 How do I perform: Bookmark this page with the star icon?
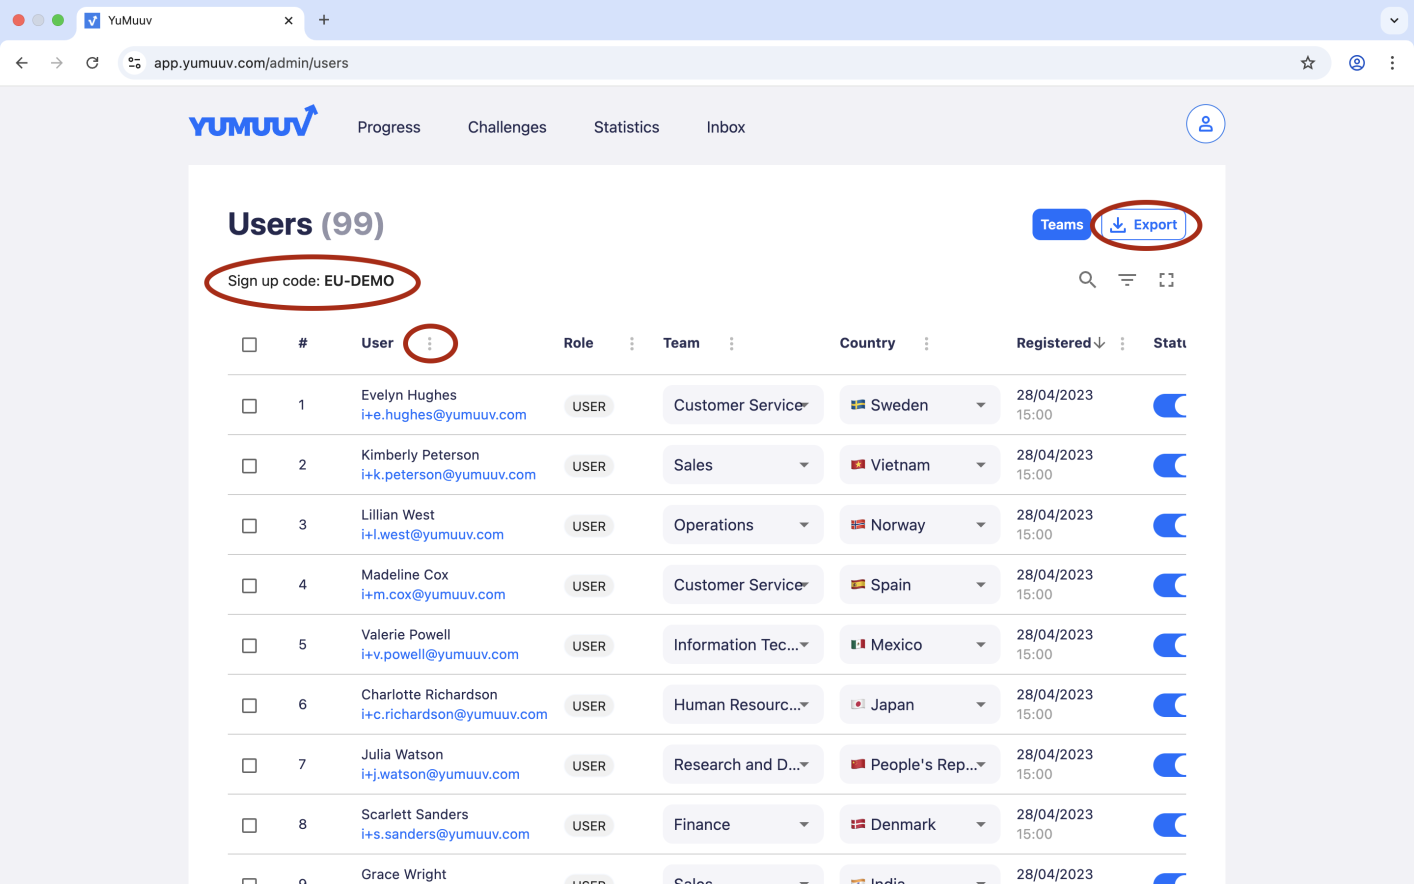[x=1307, y=63]
